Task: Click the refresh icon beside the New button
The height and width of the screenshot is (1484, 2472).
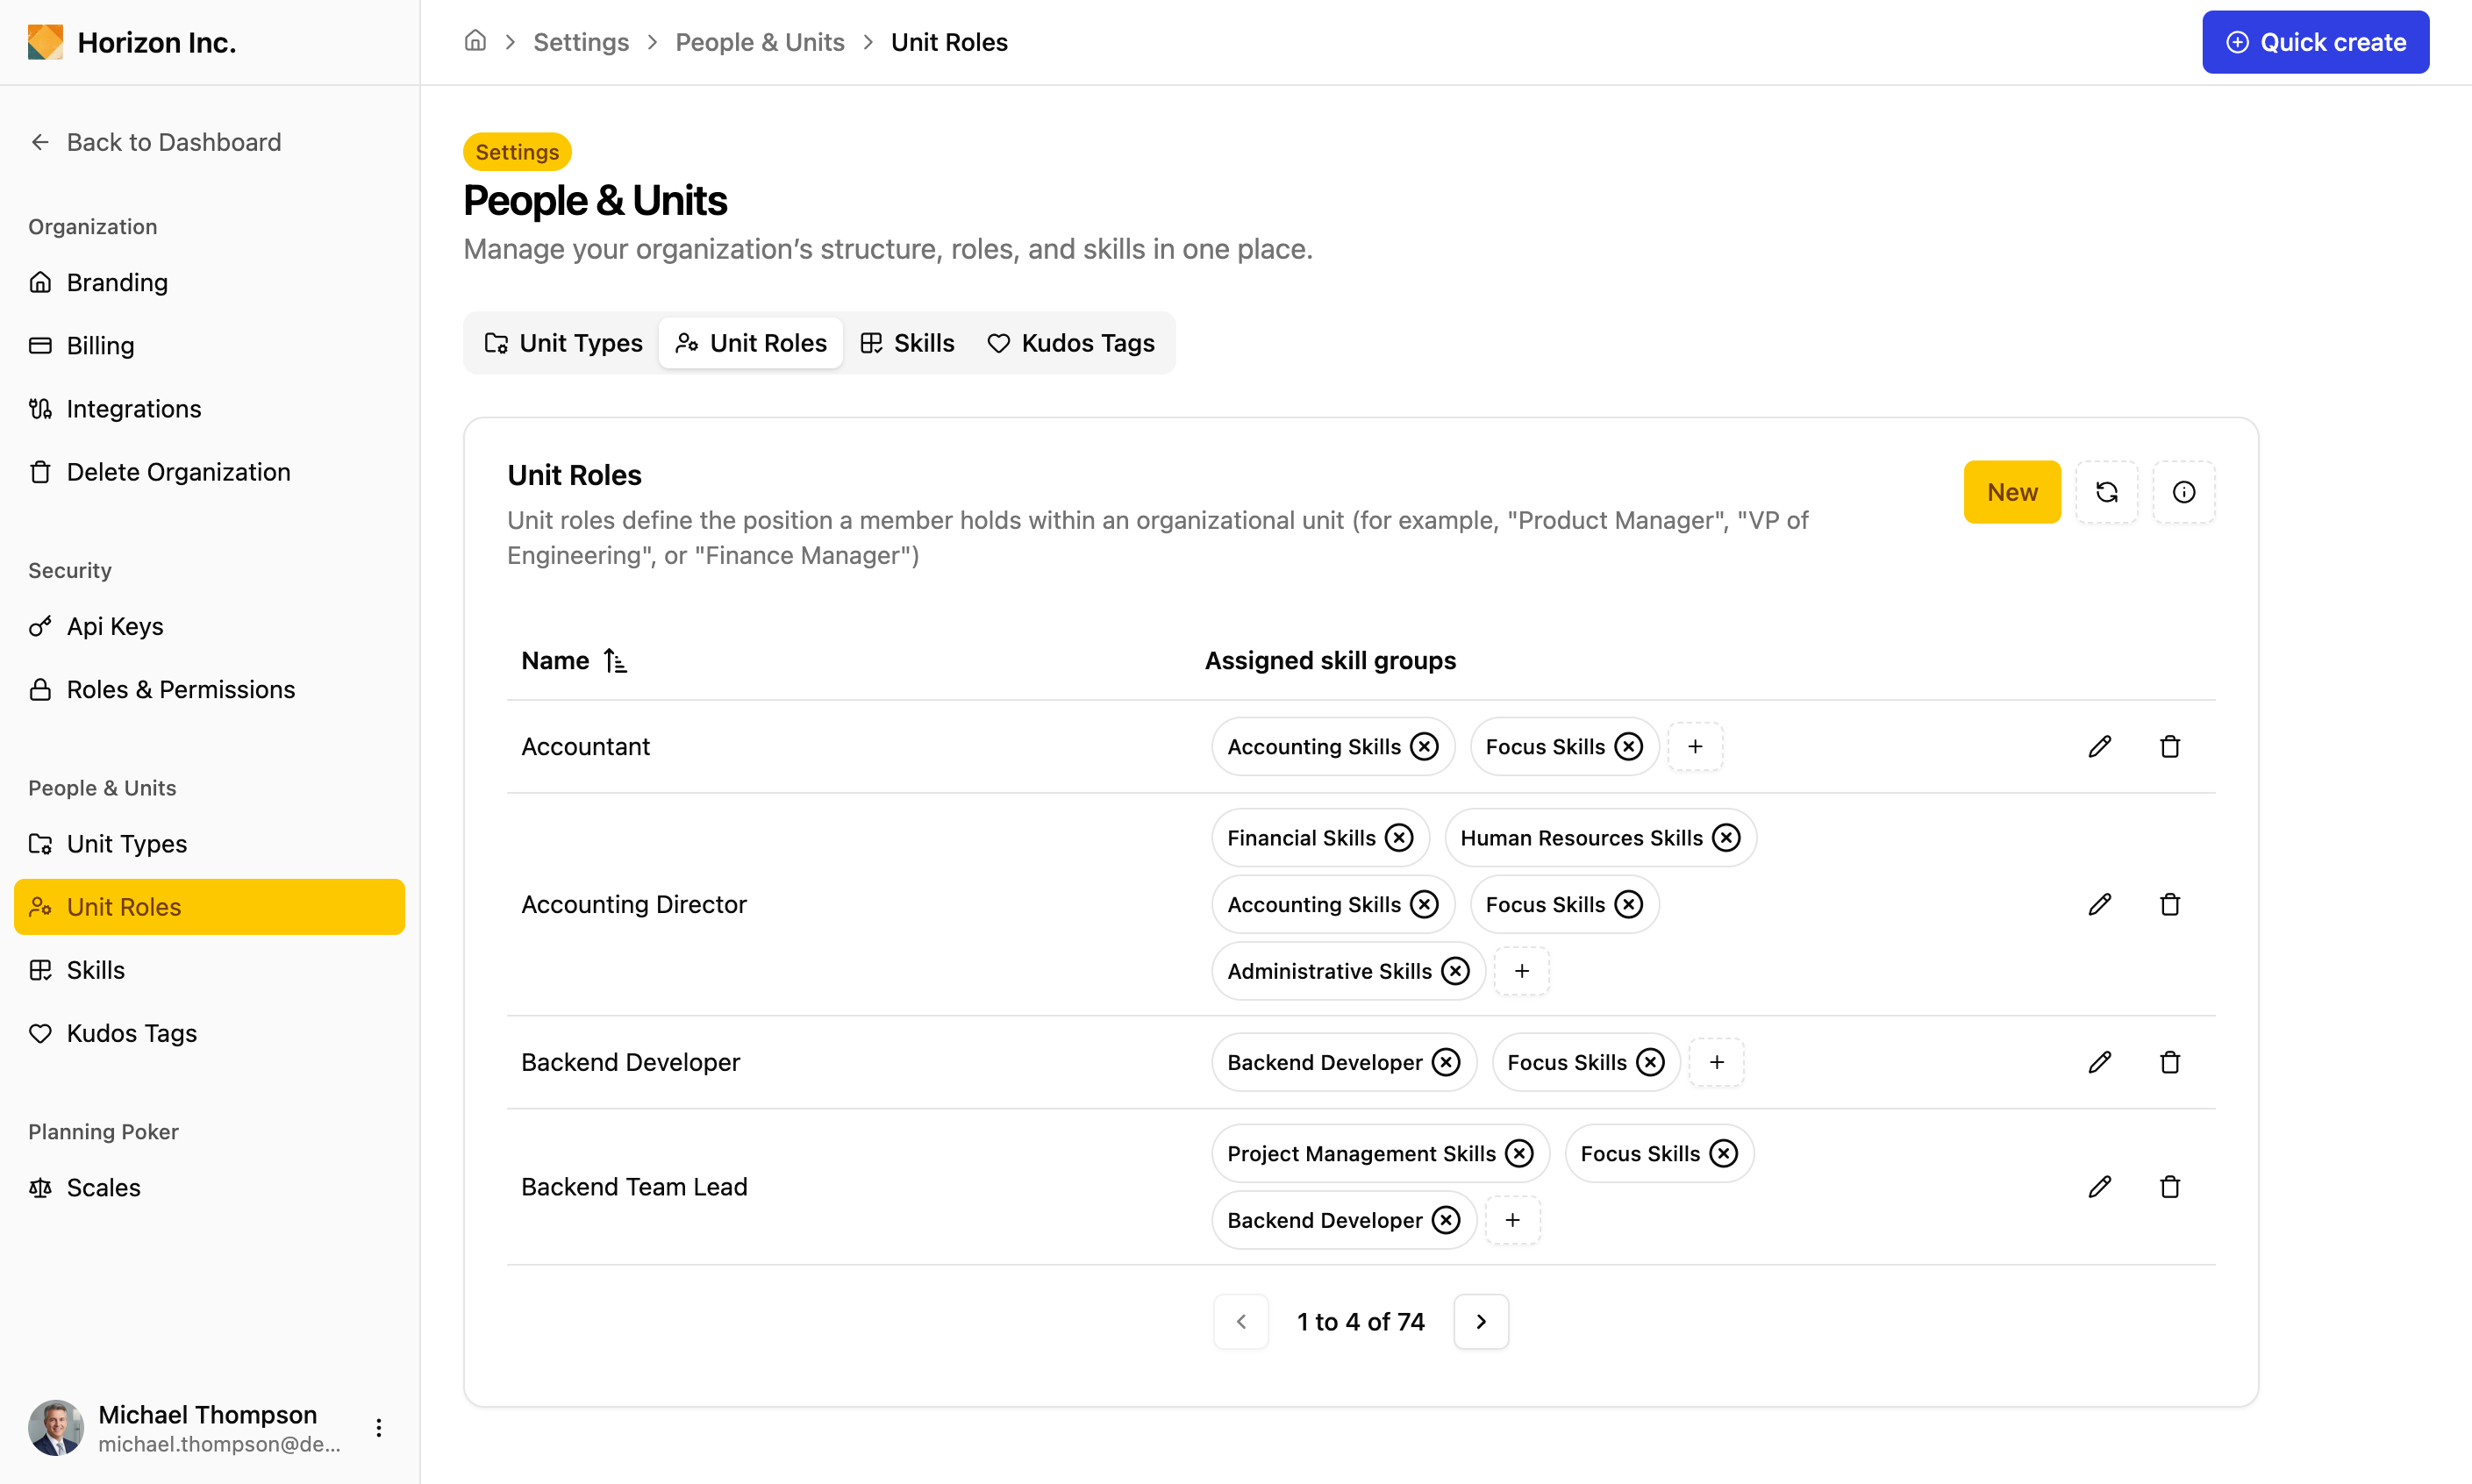Action: pyautogui.click(x=2106, y=492)
